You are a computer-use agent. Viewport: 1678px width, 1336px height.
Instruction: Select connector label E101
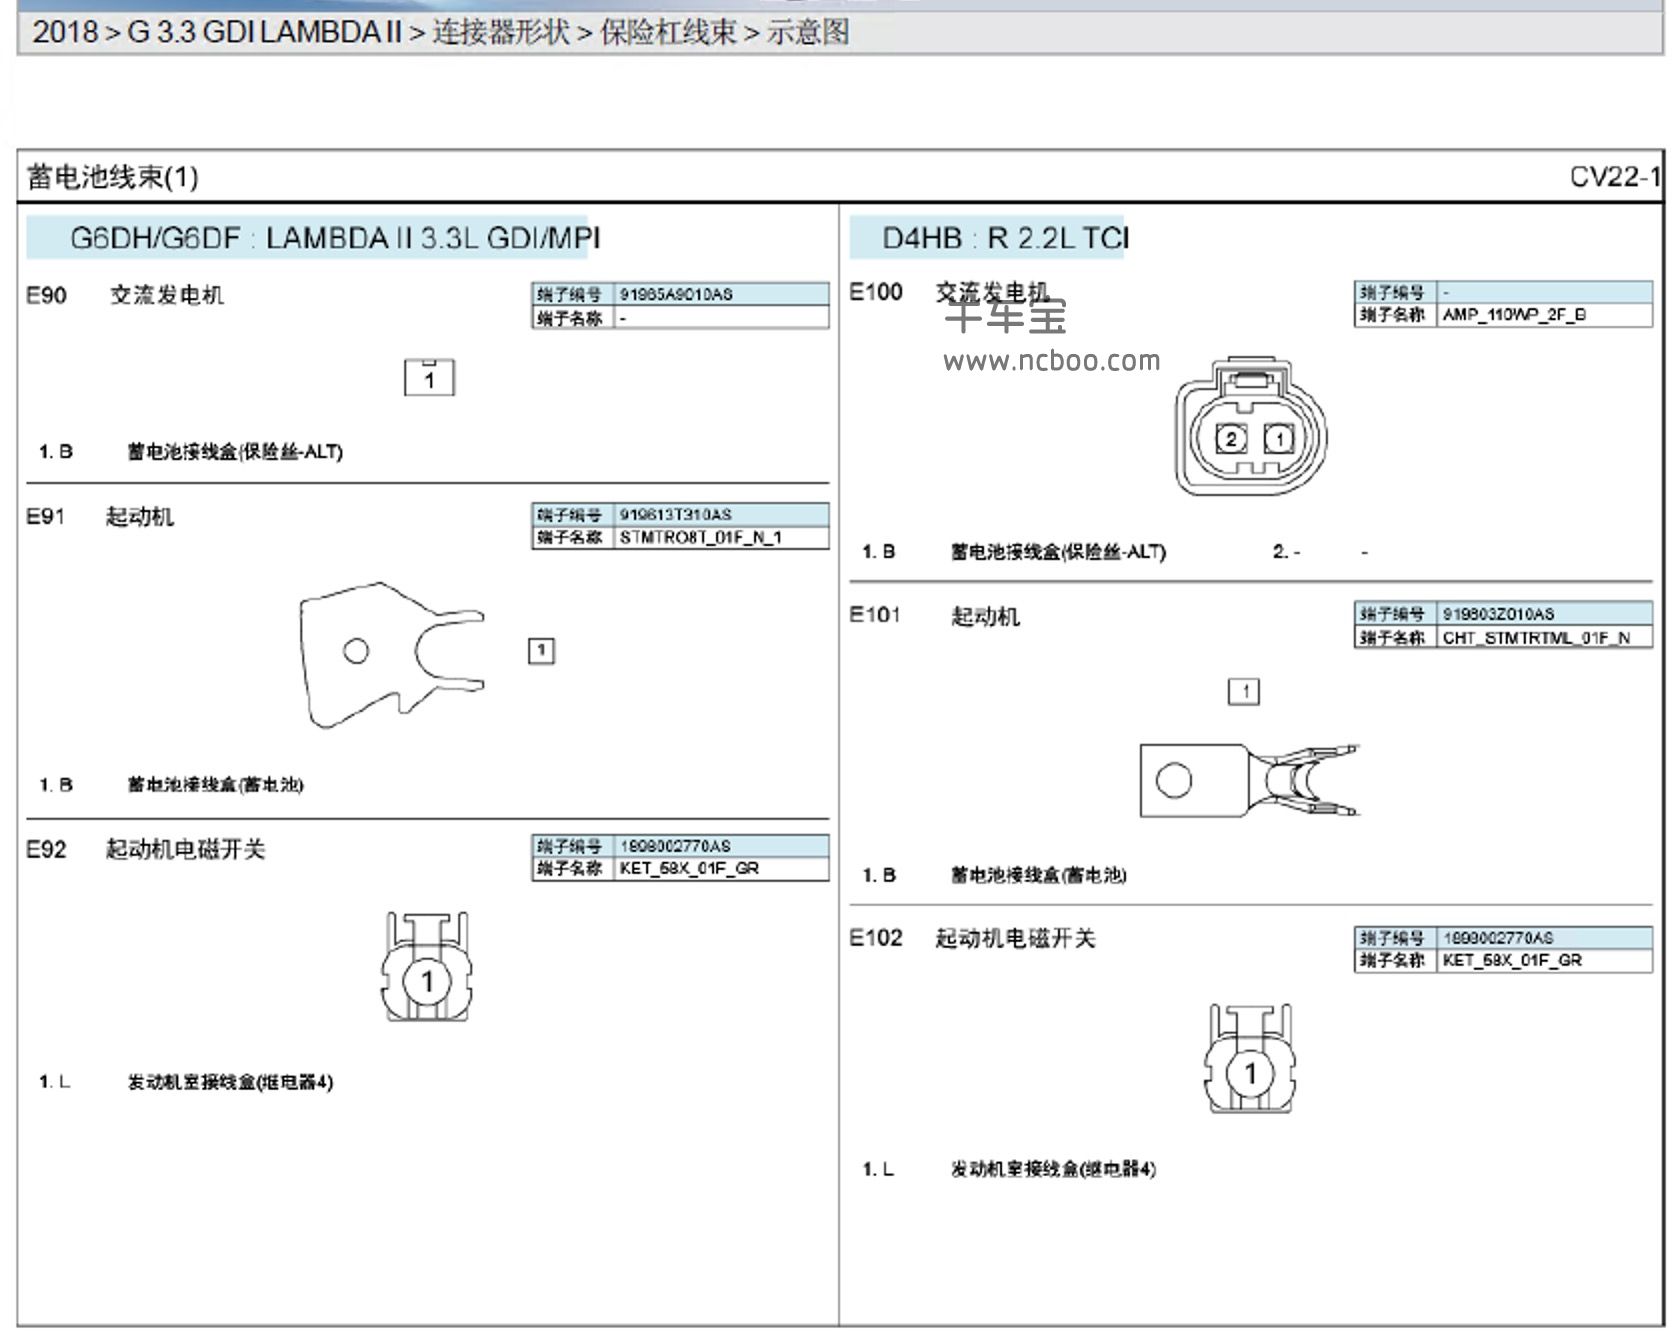tap(875, 615)
